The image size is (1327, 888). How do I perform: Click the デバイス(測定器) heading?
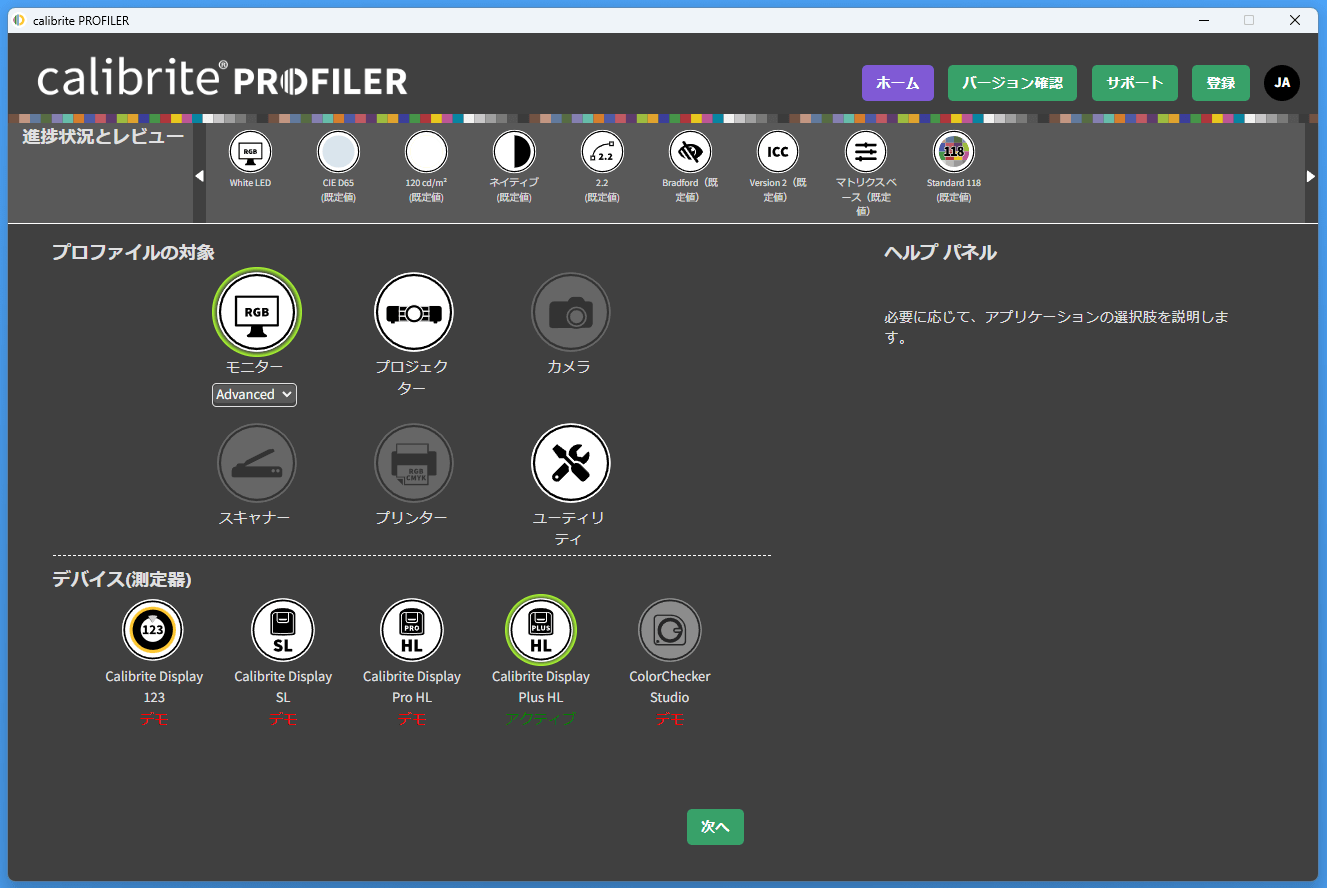tap(122, 579)
